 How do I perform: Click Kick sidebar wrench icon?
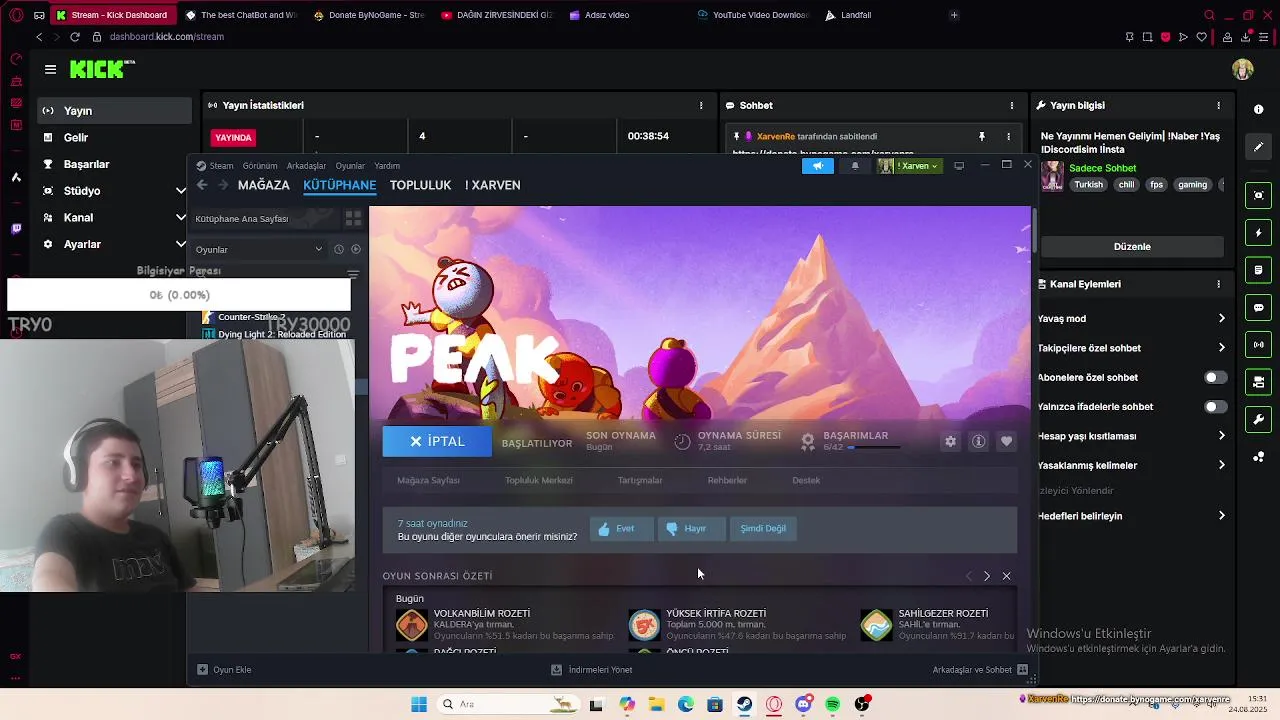pos(1259,419)
